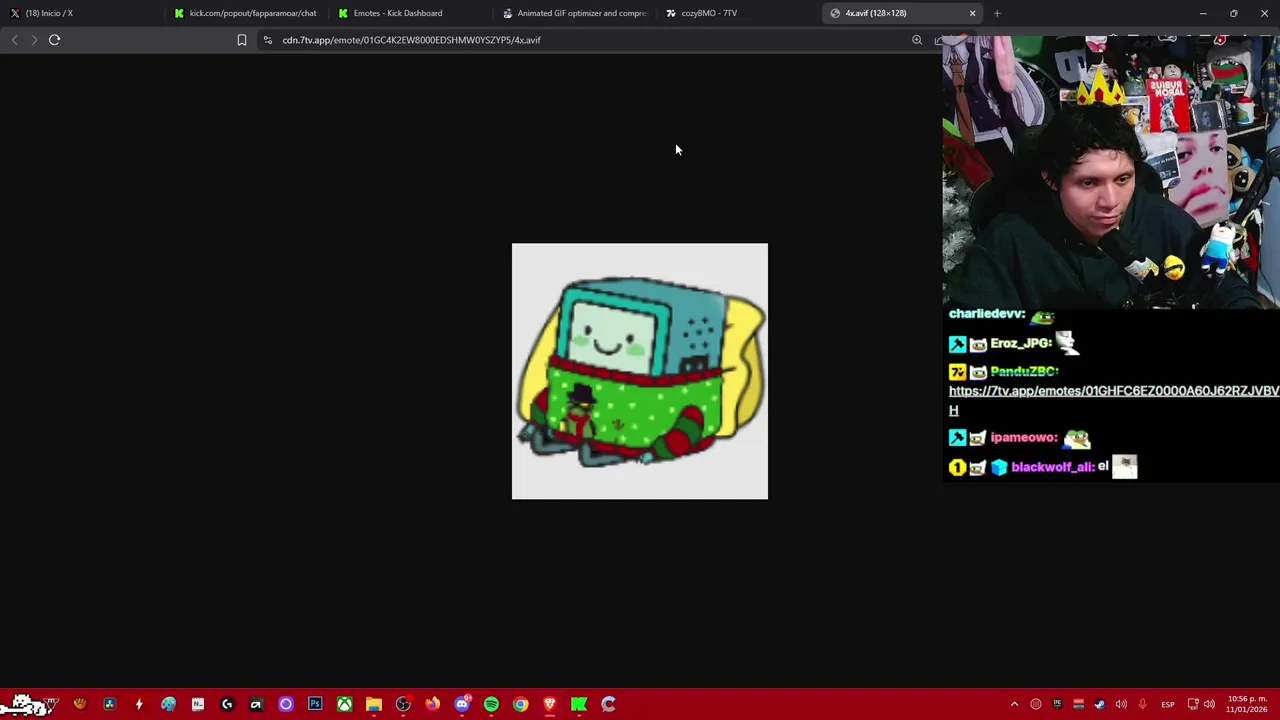
Task: Click username charliedevv in chat
Action: point(987,314)
